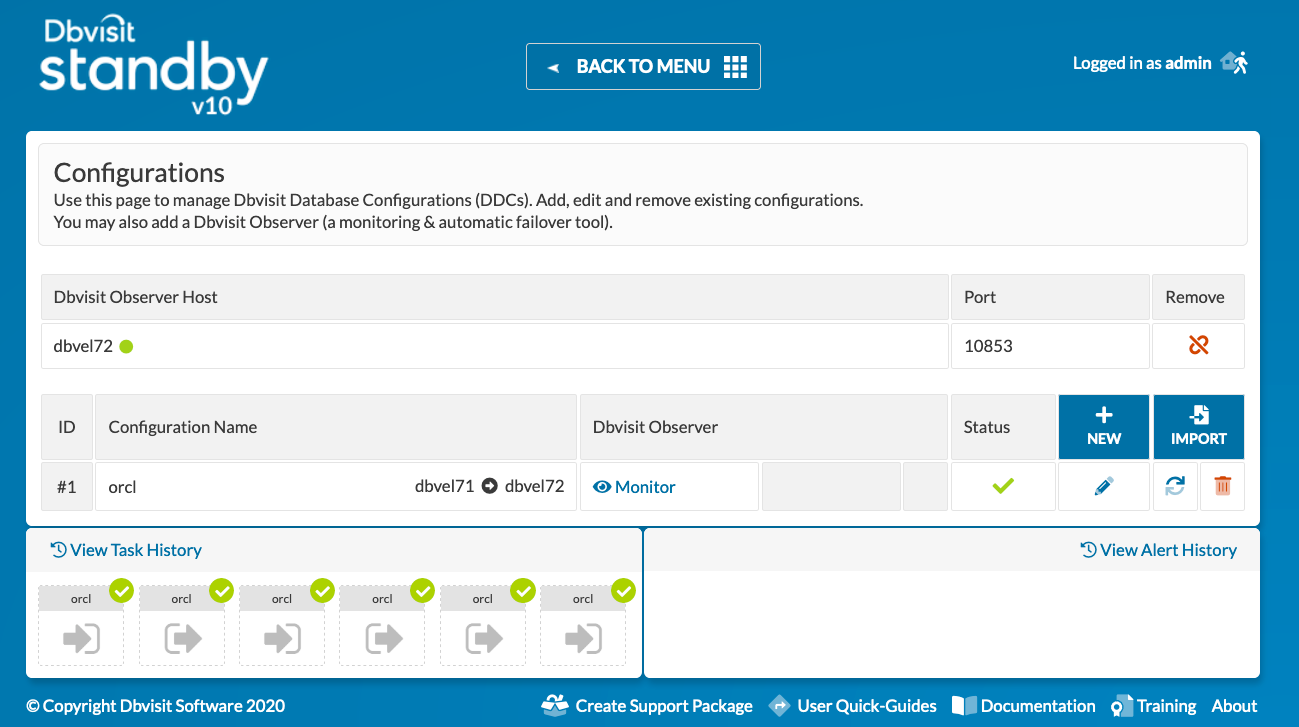Image resolution: width=1299 pixels, height=727 pixels.
Task: Select the orcl configuration name
Action: pyautogui.click(x=122, y=487)
